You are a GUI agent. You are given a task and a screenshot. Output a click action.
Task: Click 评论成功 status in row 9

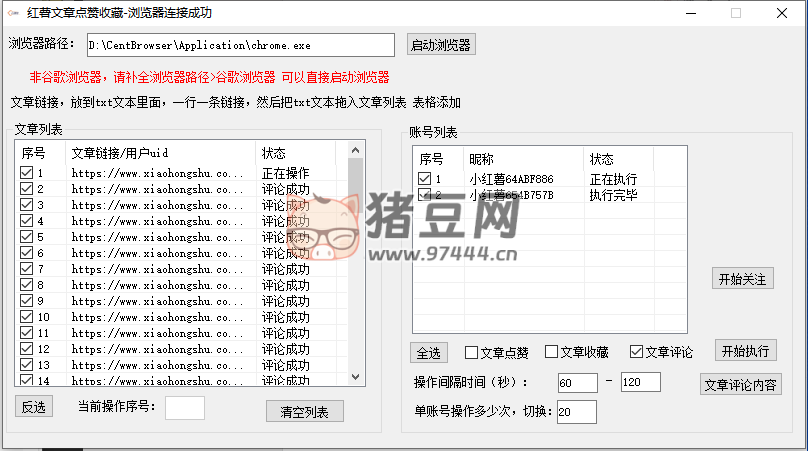pyautogui.click(x=285, y=301)
